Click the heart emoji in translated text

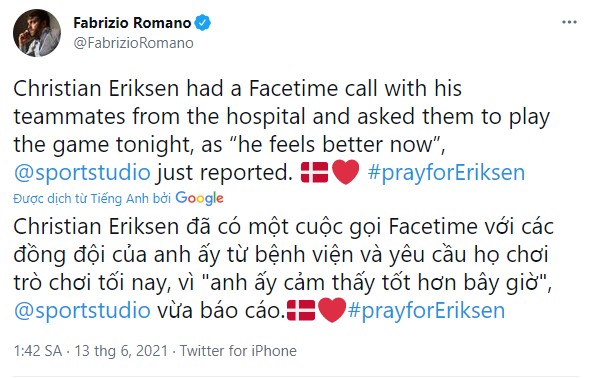[x=332, y=310]
